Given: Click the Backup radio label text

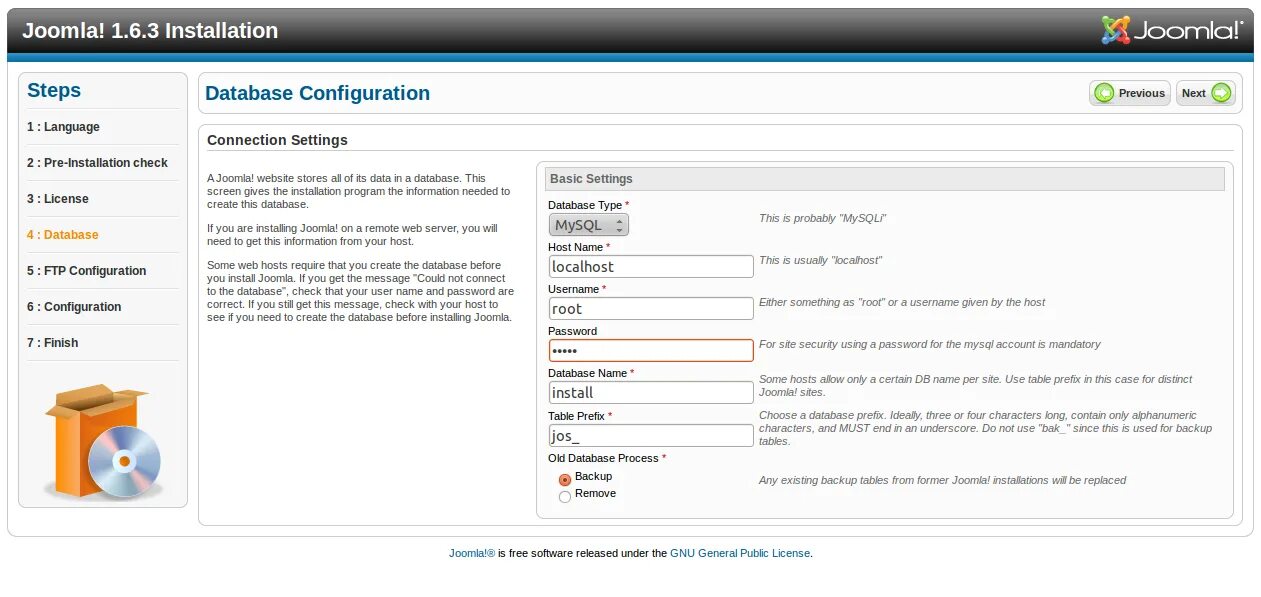Looking at the screenshot, I should (x=593, y=476).
